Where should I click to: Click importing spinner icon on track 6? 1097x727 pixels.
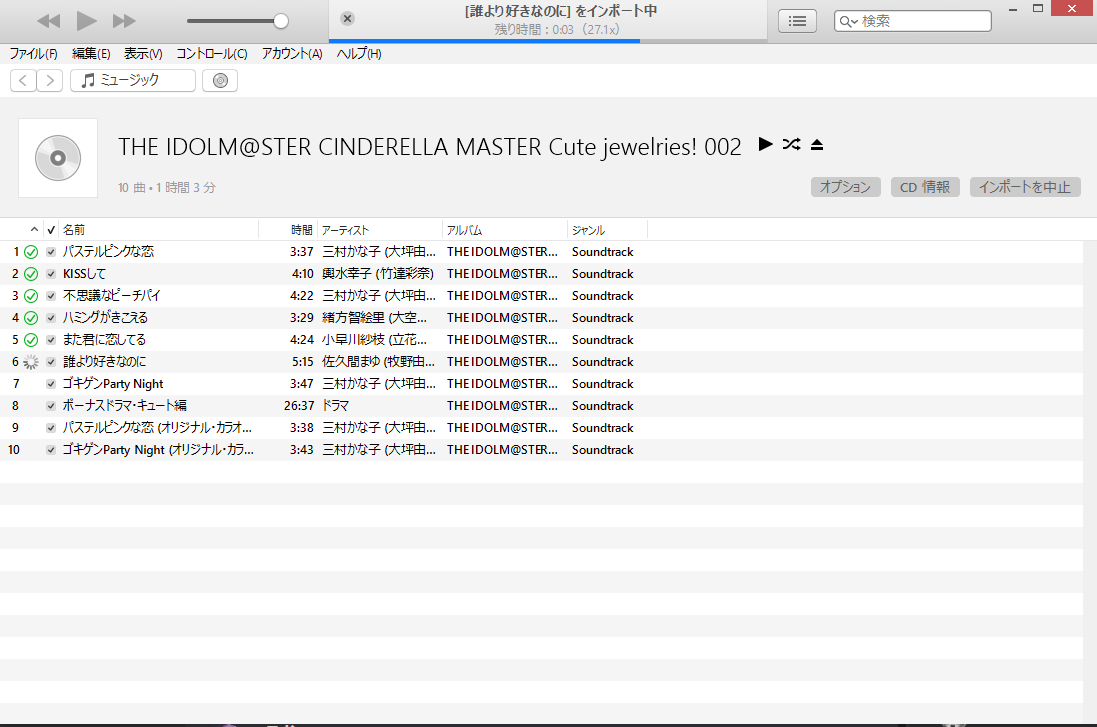(x=31, y=362)
